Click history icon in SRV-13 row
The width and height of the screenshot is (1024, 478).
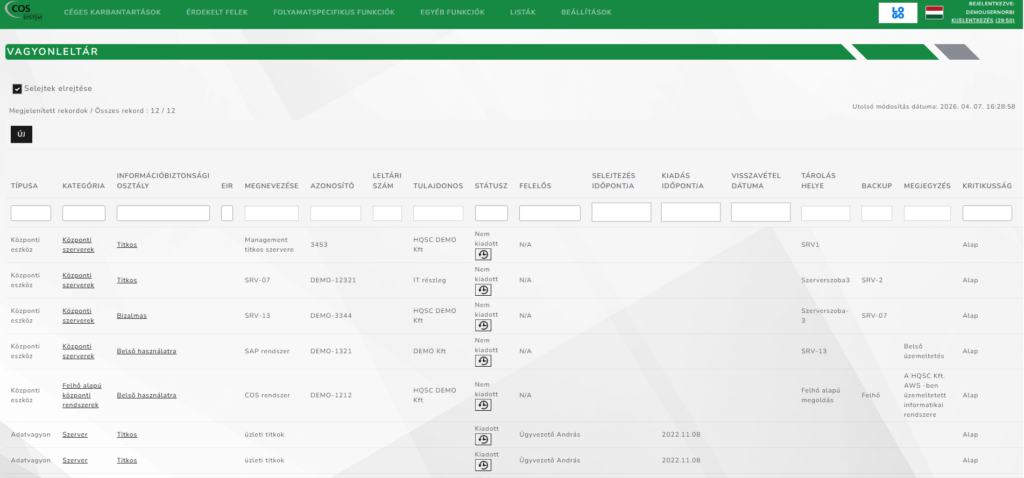483,325
